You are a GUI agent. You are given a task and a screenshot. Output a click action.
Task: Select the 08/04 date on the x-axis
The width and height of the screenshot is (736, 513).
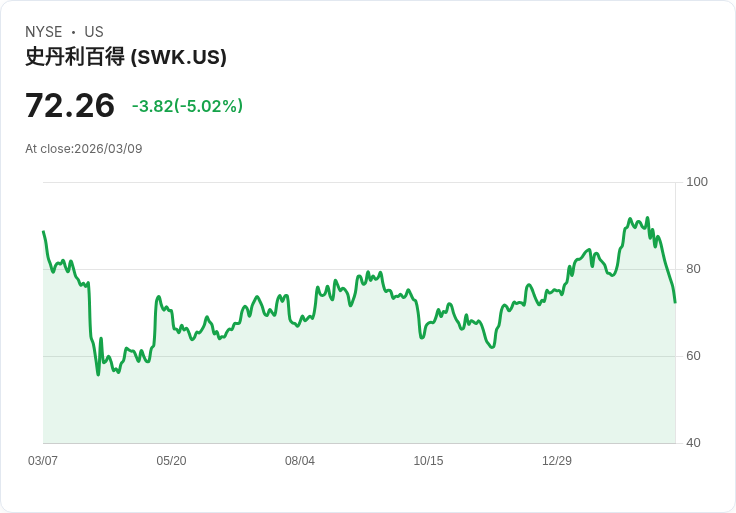(300, 461)
